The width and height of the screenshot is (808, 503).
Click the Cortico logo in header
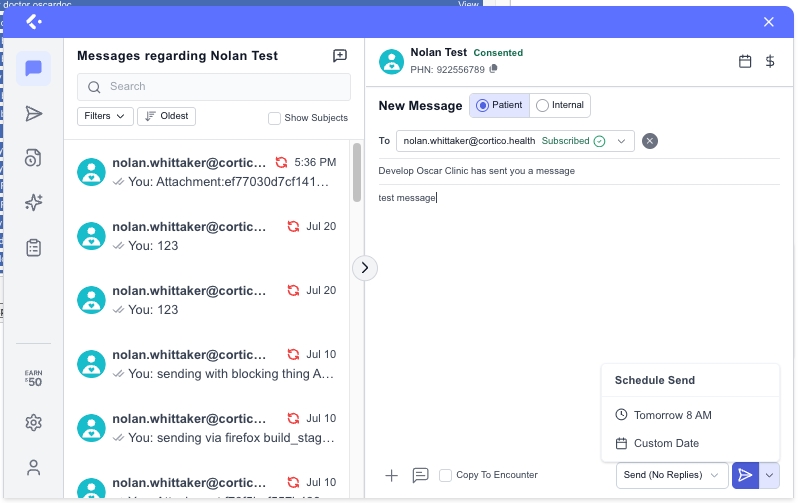tap(33, 22)
